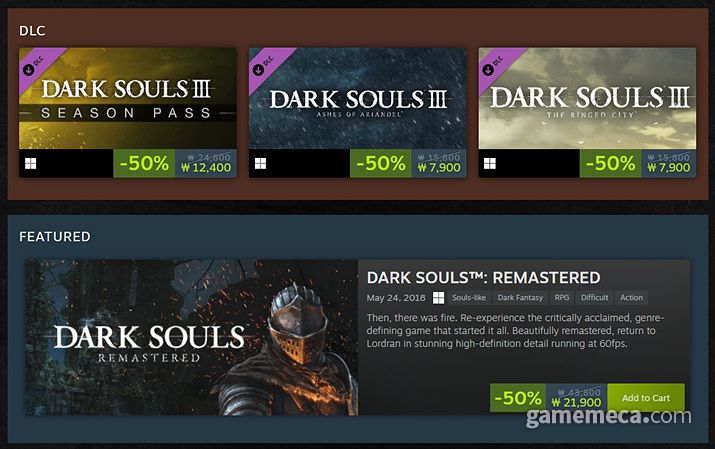Click the Windows icon under Season Pass
The height and width of the screenshot is (449, 715).
[30, 163]
